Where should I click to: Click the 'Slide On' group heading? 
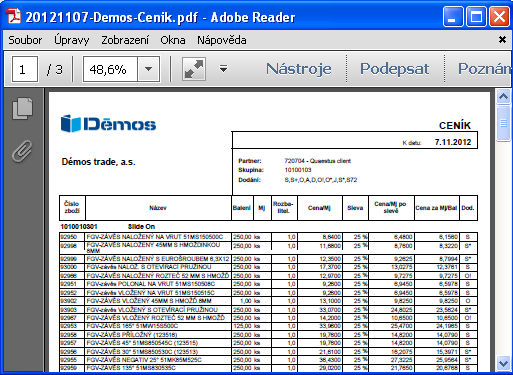click(x=141, y=227)
